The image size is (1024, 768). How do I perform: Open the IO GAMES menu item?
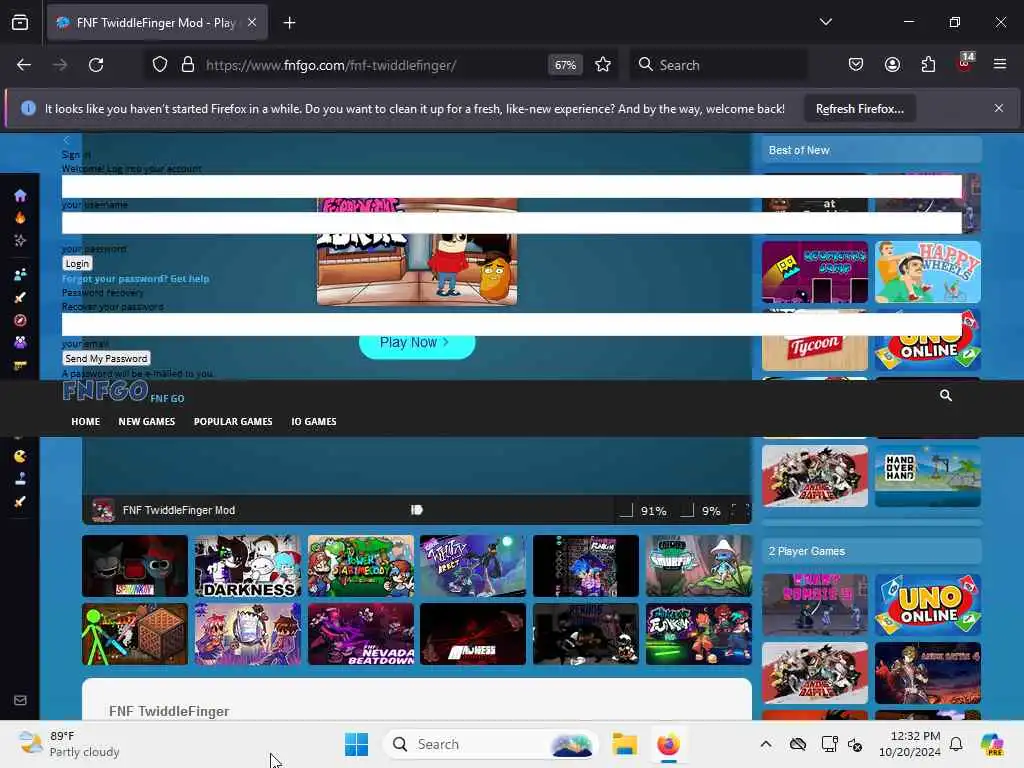point(313,422)
